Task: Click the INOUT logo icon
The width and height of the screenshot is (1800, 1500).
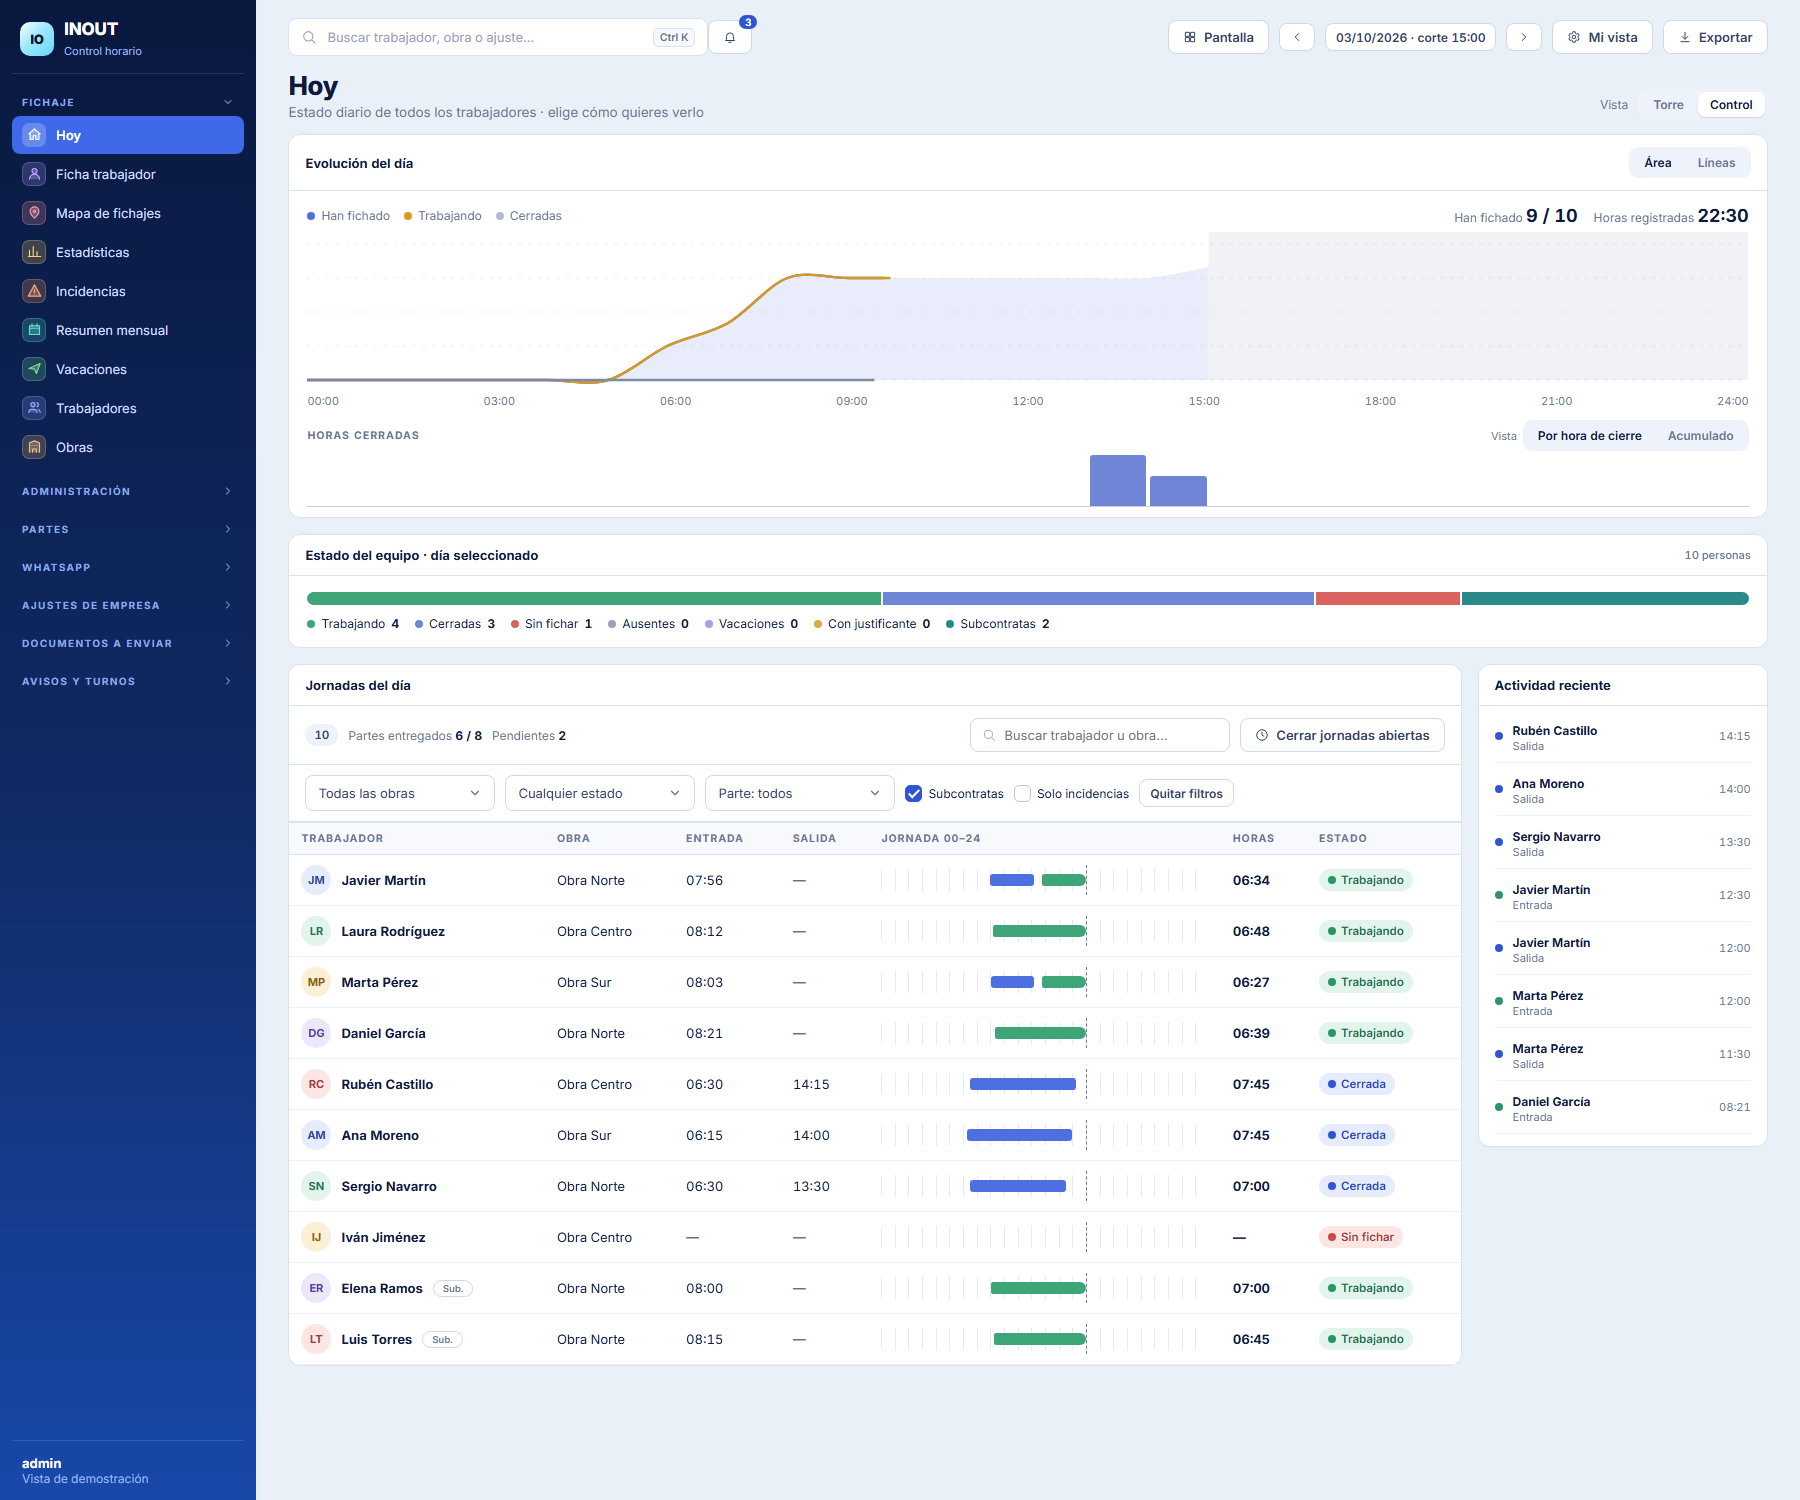Action: coord(37,39)
